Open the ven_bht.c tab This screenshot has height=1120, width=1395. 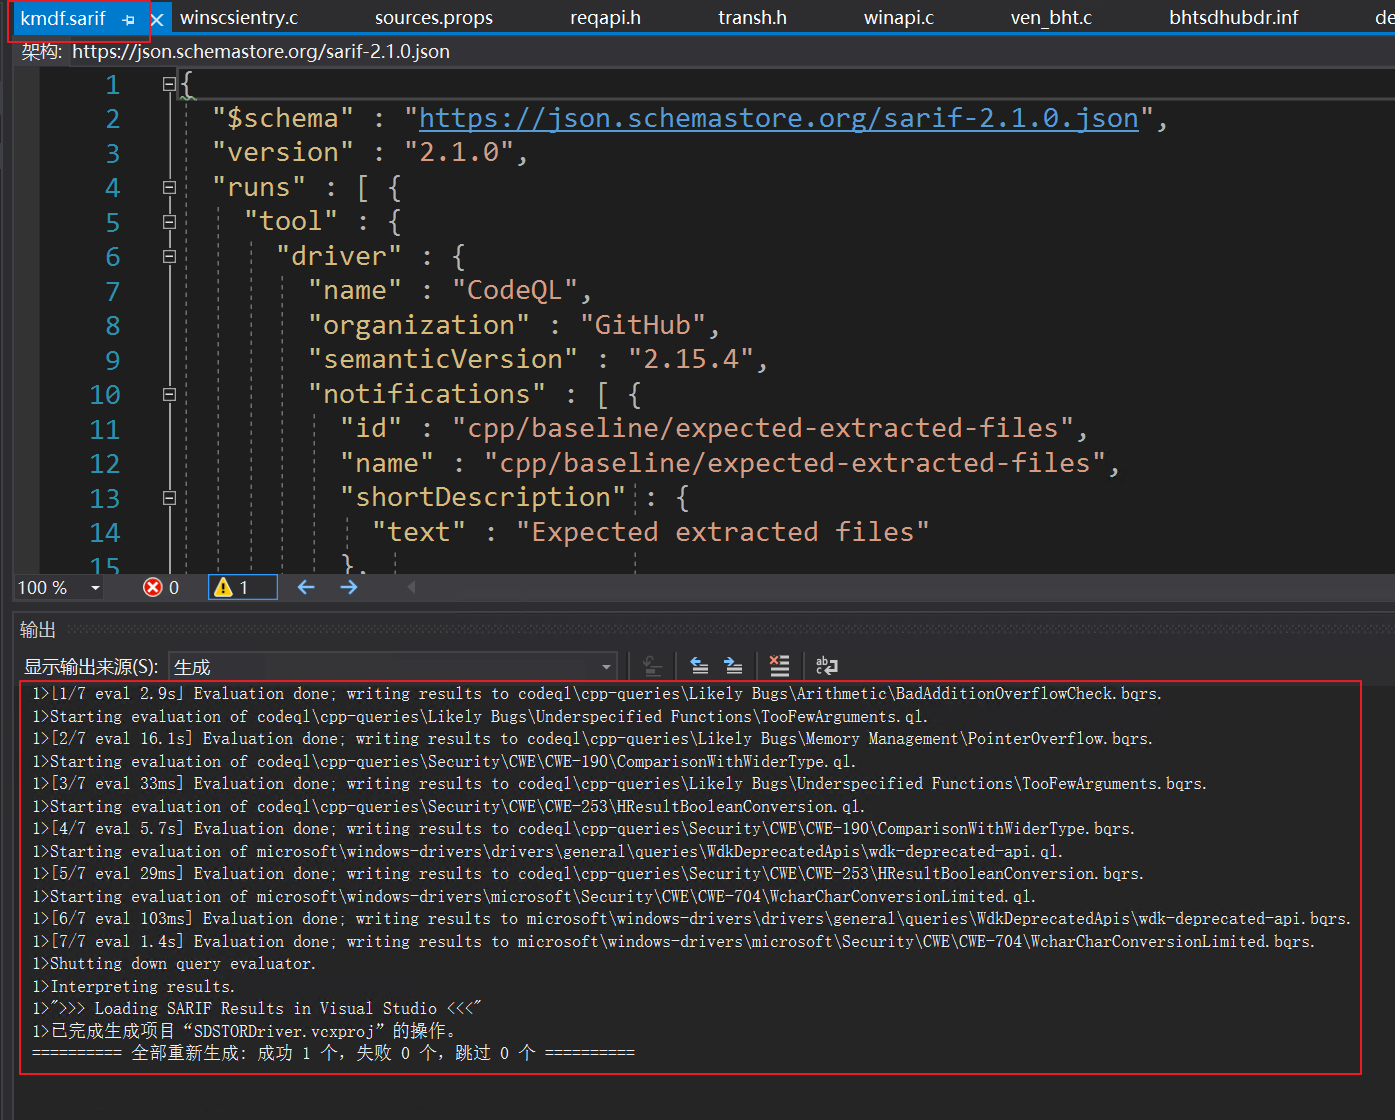1051,18
